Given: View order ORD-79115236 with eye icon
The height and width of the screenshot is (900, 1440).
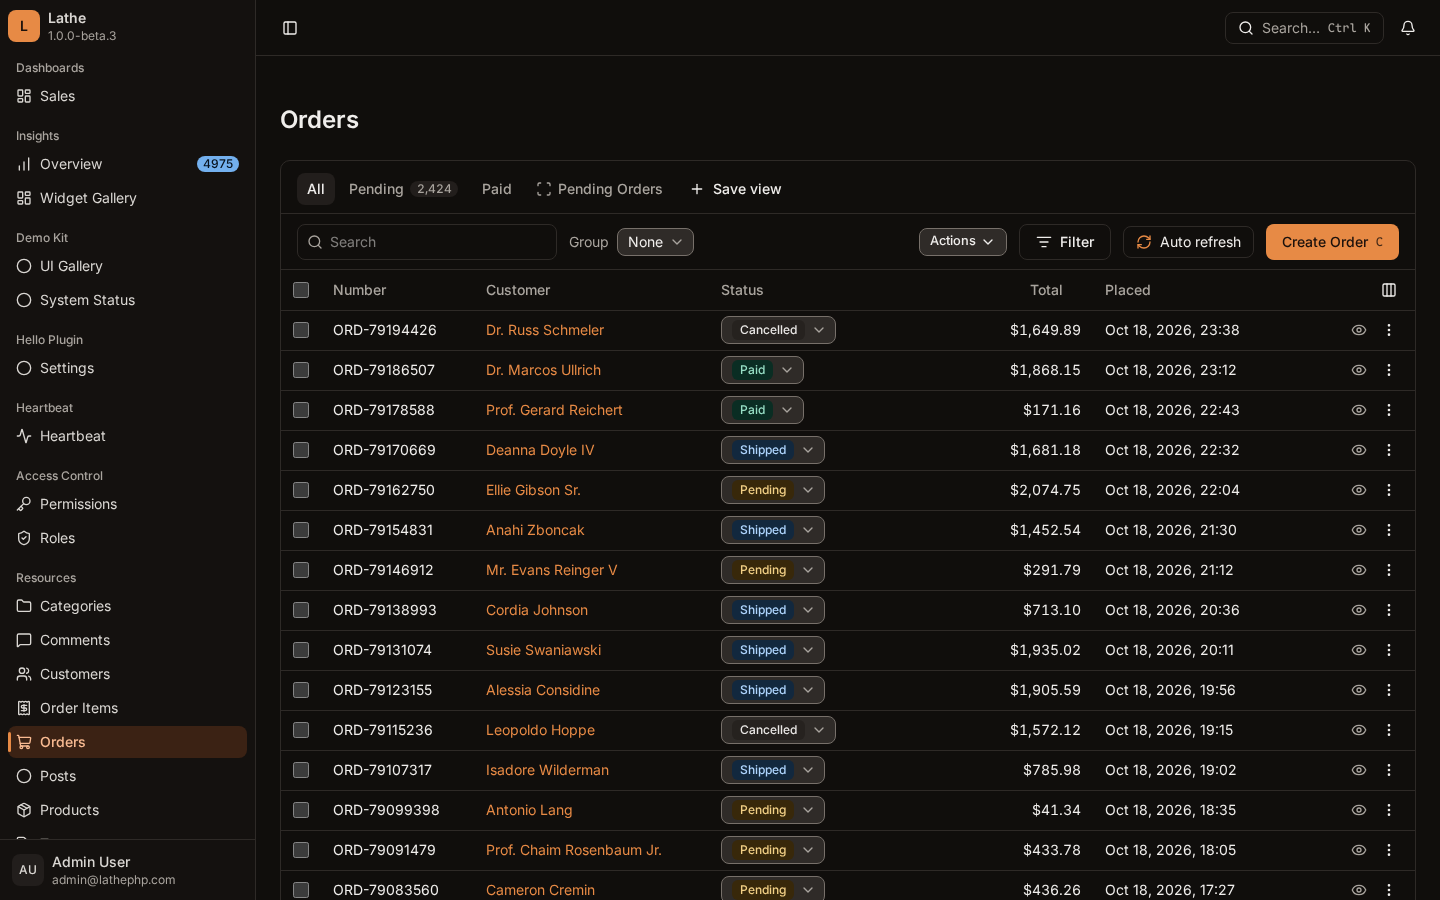Looking at the screenshot, I should pyautogui.click(x=1359, y=730).
